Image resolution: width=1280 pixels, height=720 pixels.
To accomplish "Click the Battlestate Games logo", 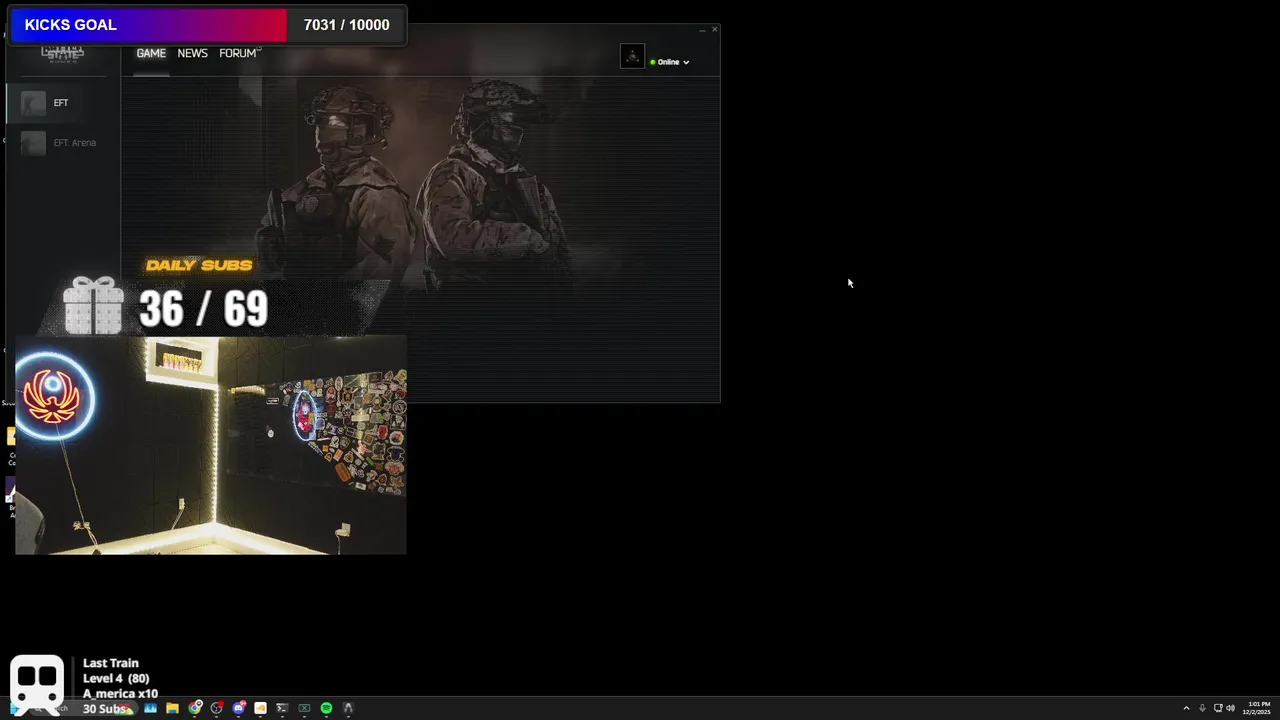I will pyautogui.click(x=62, y=53).
